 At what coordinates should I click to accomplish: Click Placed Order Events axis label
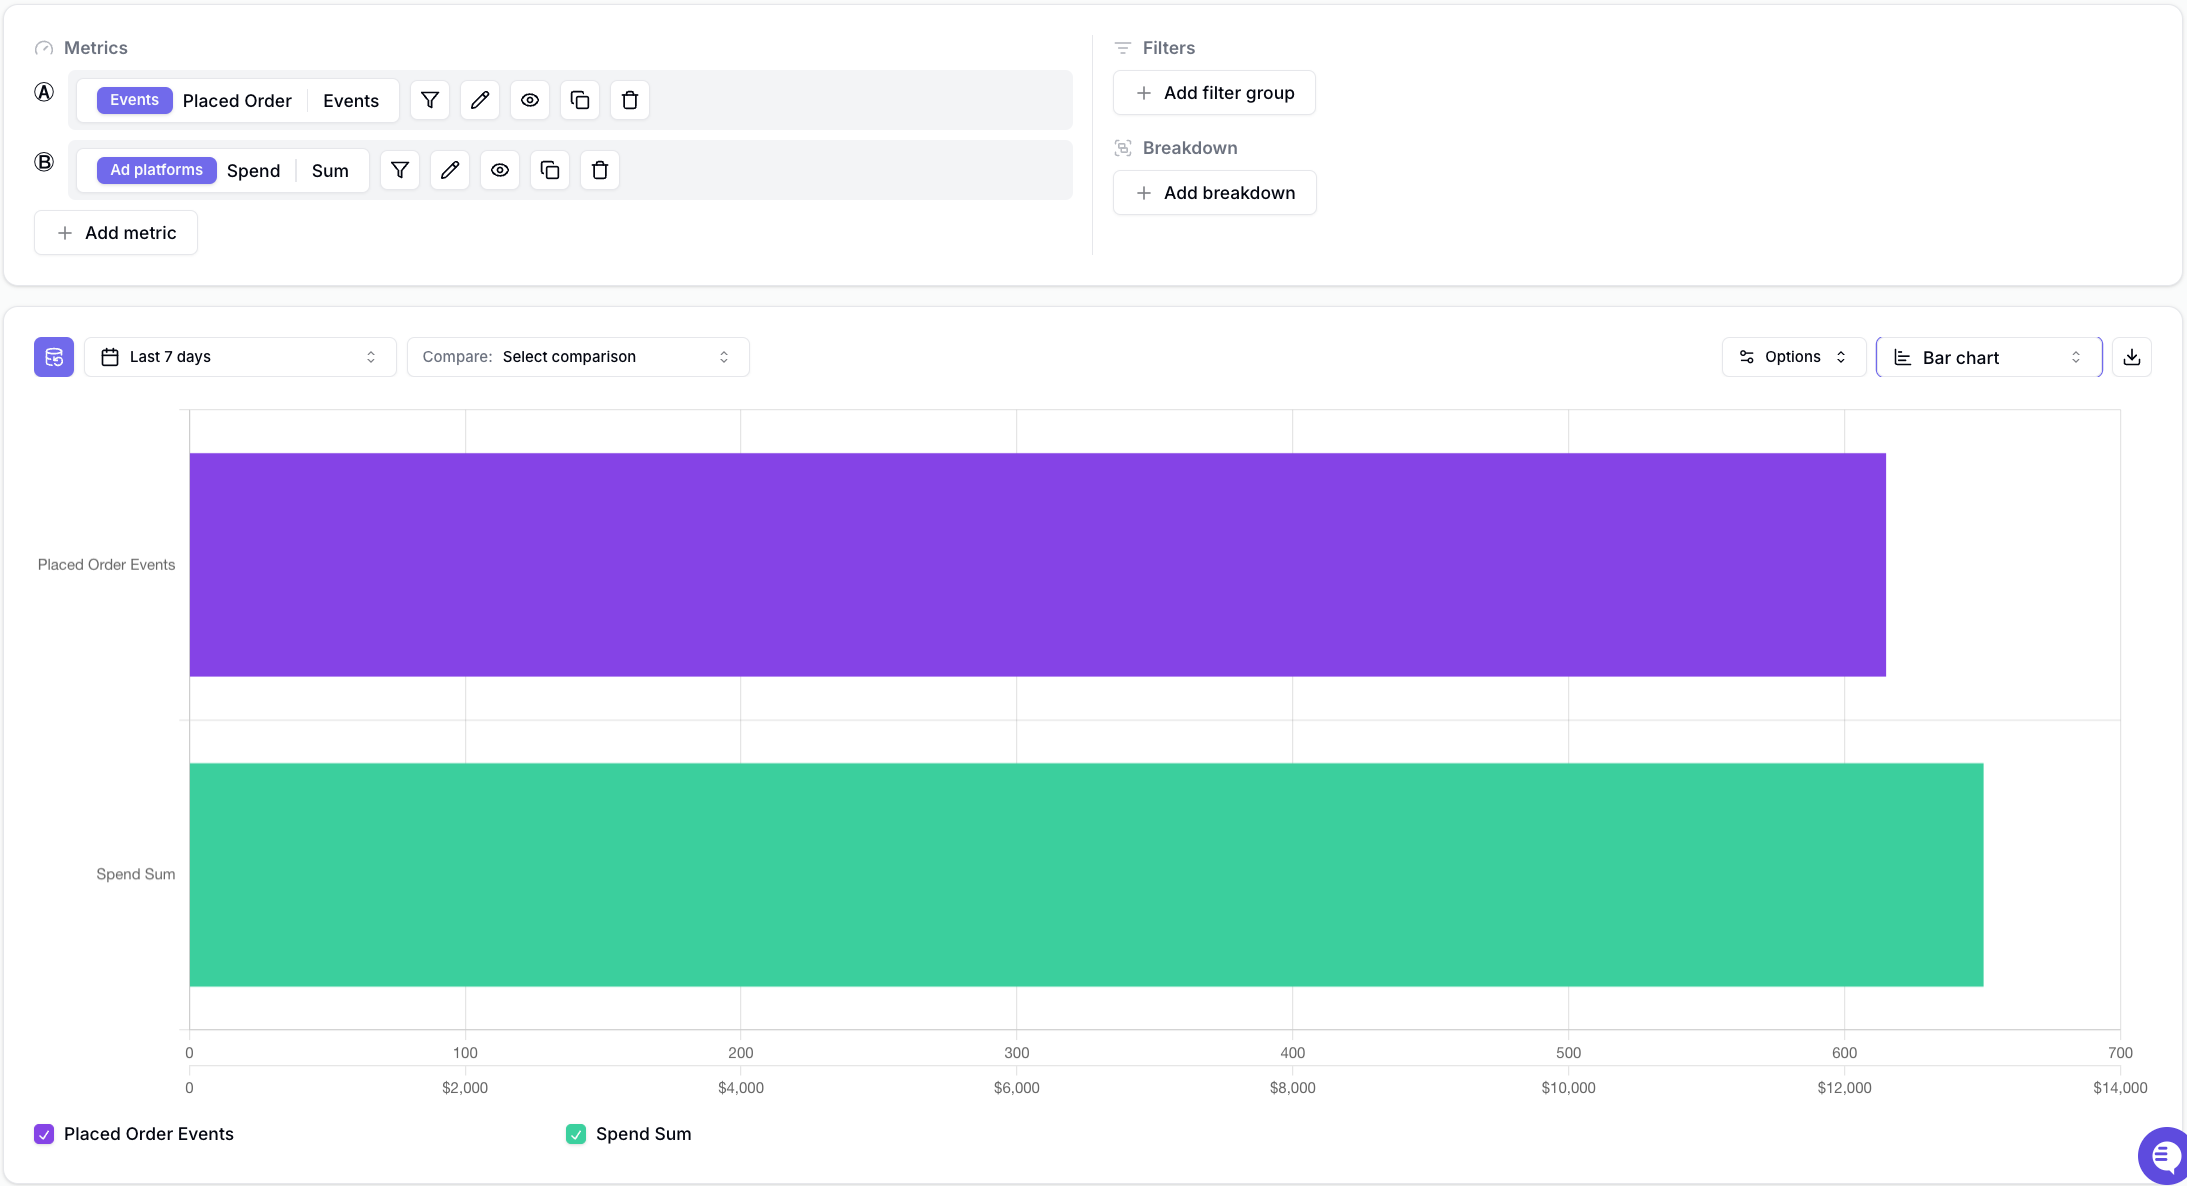(106, 565)
